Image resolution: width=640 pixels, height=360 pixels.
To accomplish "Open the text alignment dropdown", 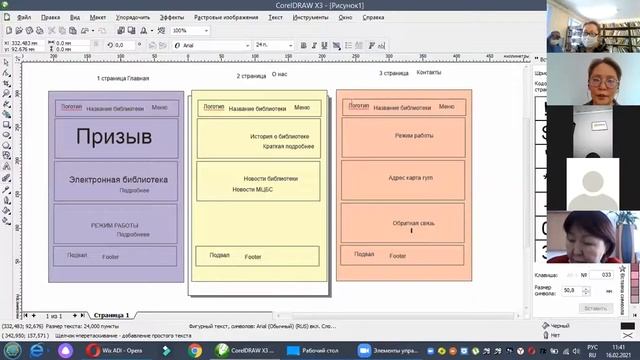I will (x=336, y=46).
